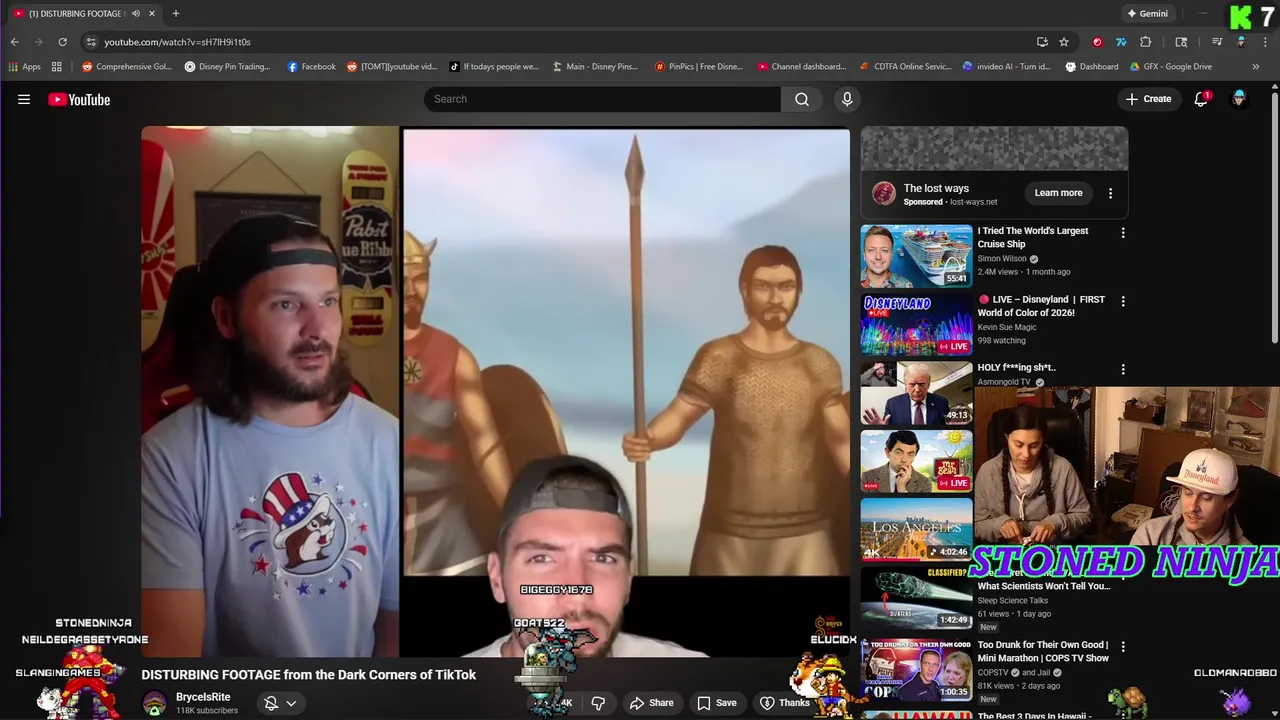Open BryceIsRite channel avatar

coord(154,703)
